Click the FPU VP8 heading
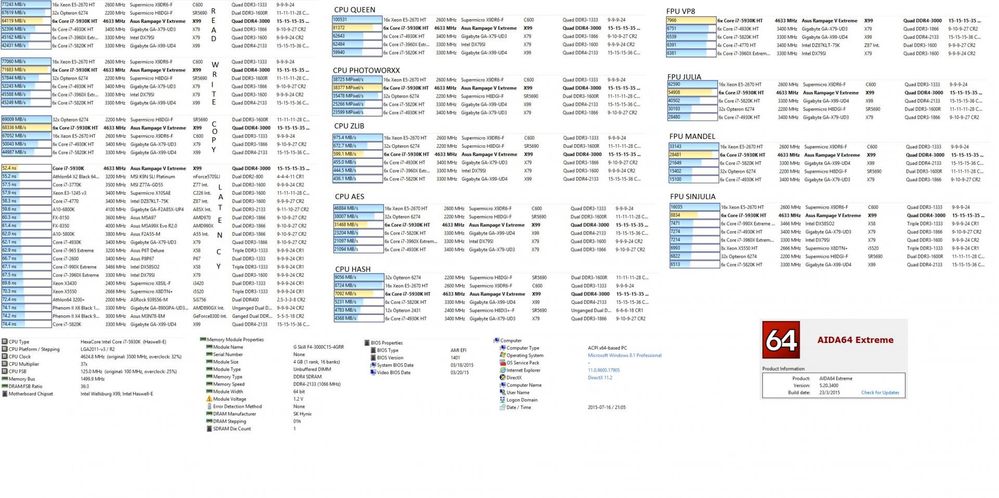Image resolution: width=999 pixels, height=498 pixels. point(682,10)
